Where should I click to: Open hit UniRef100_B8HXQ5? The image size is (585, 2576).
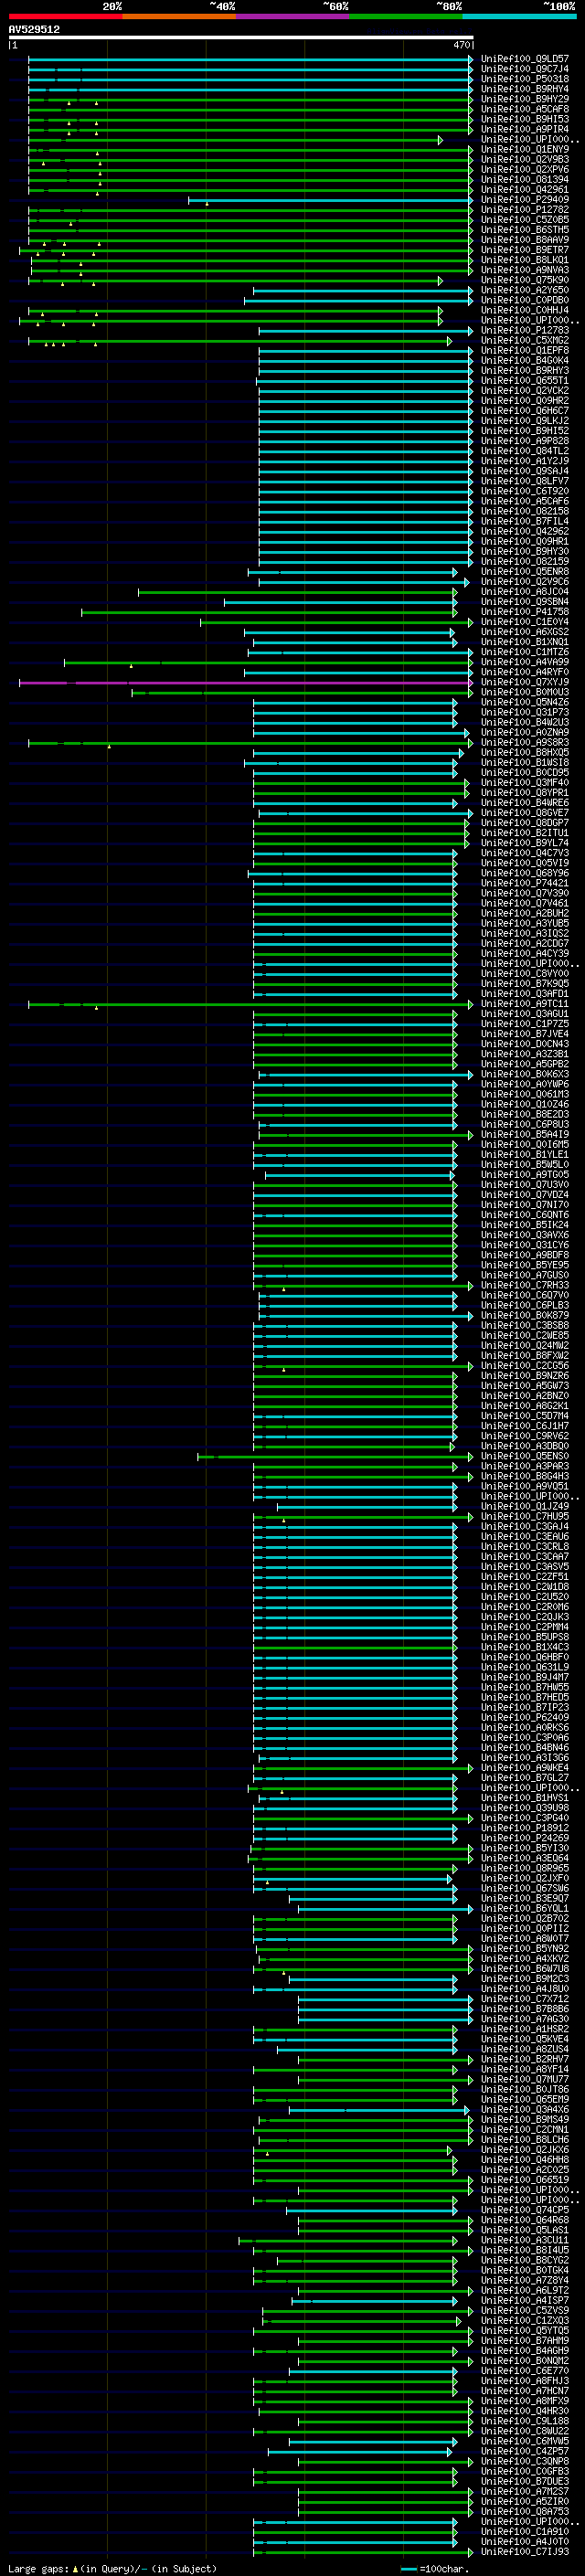(x=525, y=753)
